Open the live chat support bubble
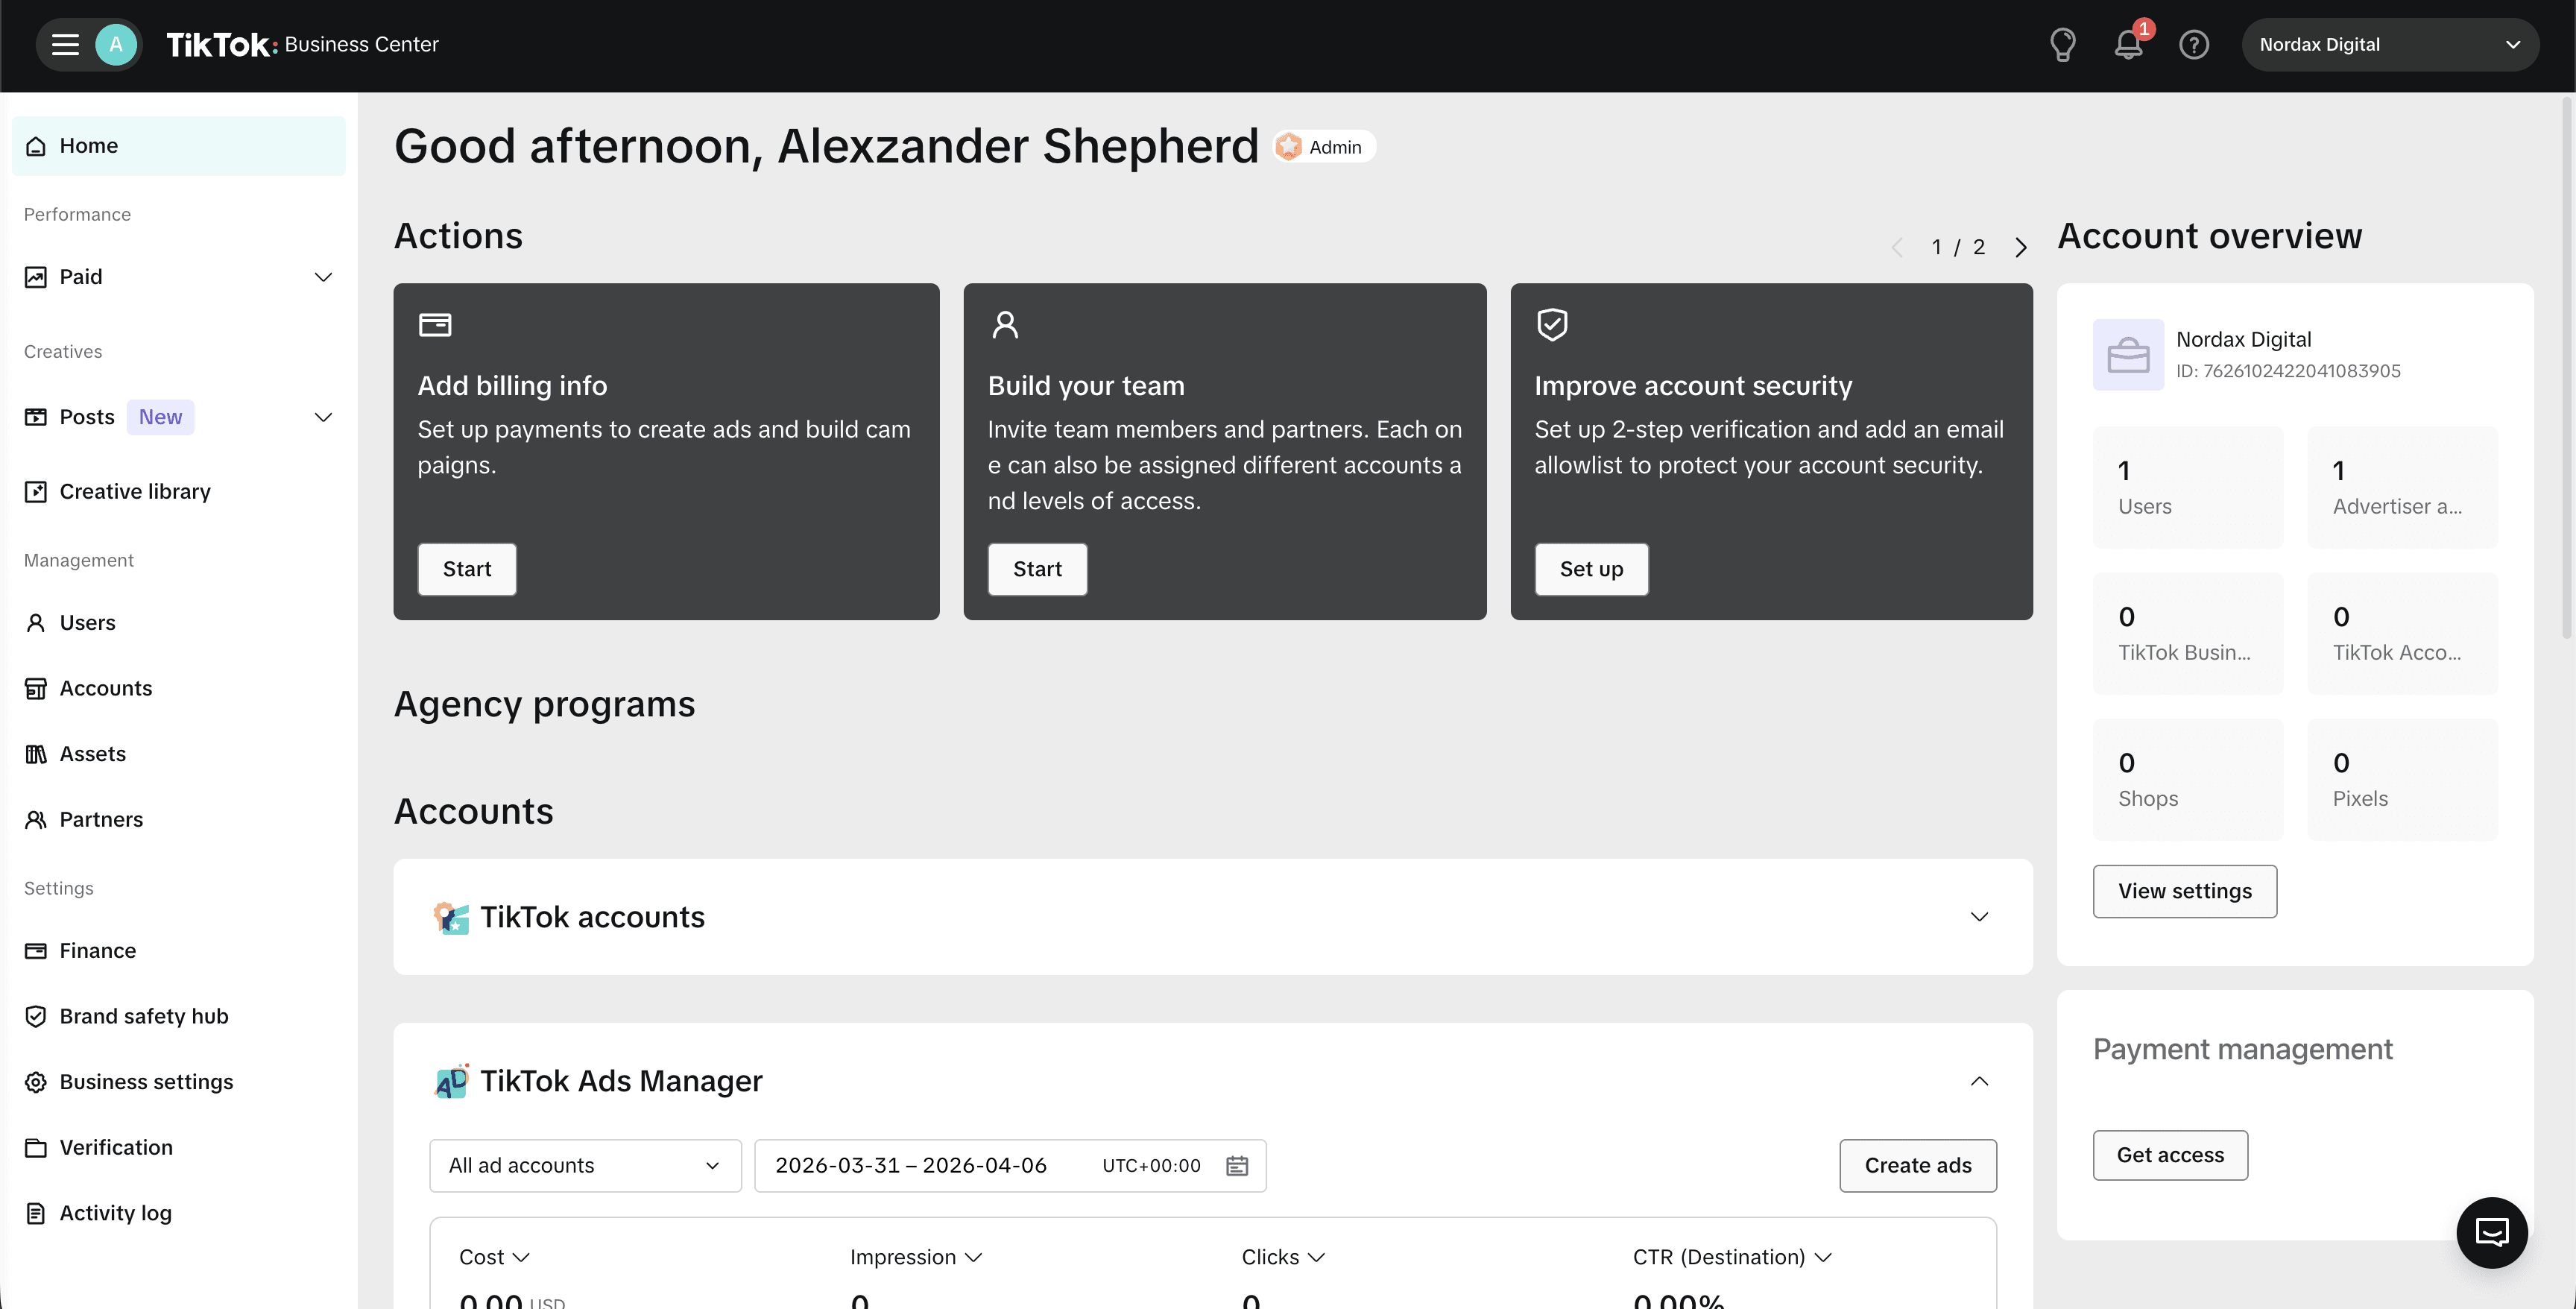The image size is (2576, 1309). coord(2491,1232)
